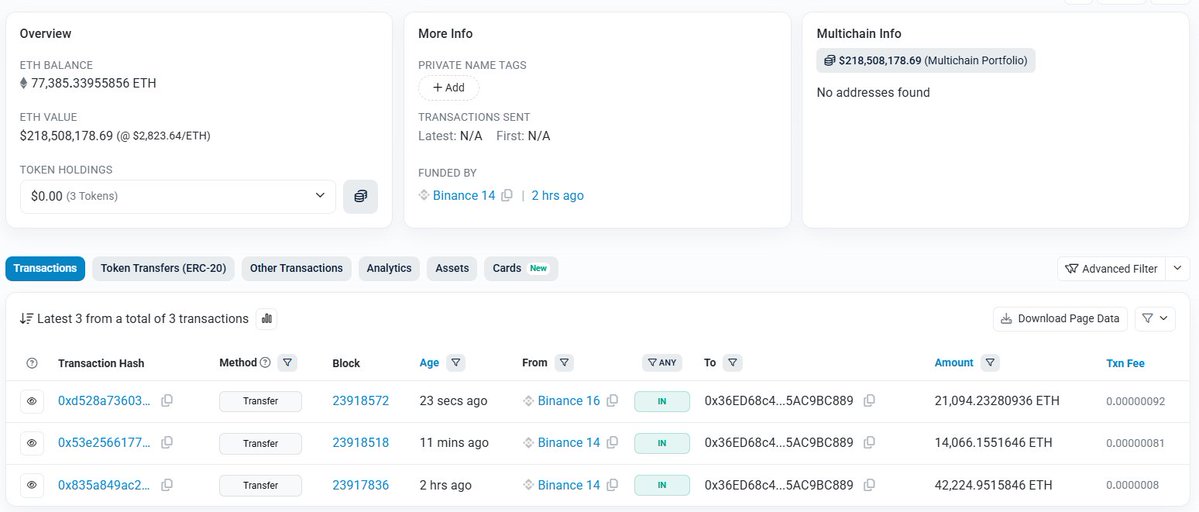Copy the To address in the first row
Image resolution: width=1199 pixels, height=512 pixels.
[x=869, y=401]
